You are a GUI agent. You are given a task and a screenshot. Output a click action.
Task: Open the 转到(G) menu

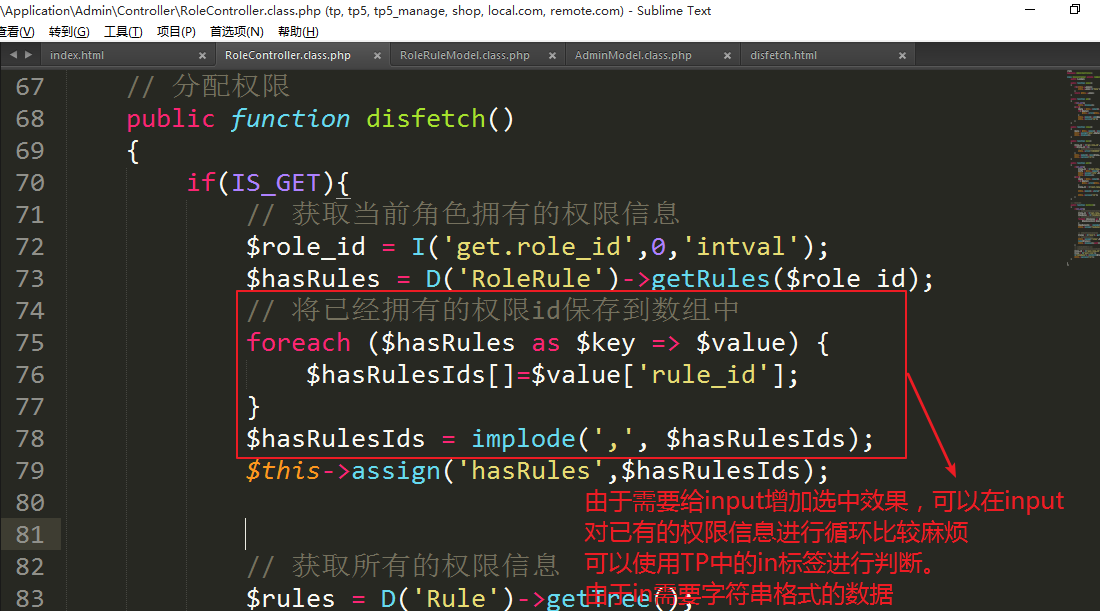[x=69, y=32]
